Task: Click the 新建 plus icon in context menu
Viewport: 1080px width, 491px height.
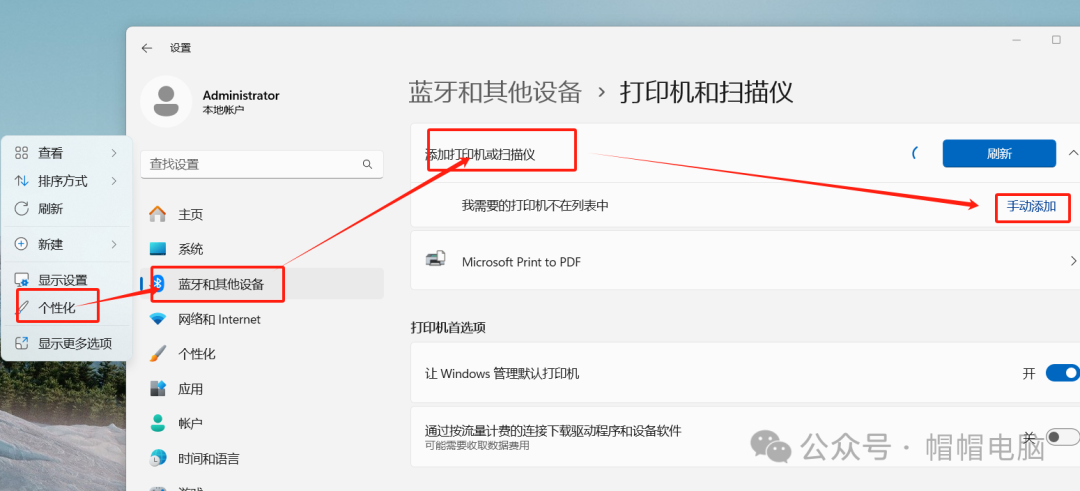Action: point(21,244)
